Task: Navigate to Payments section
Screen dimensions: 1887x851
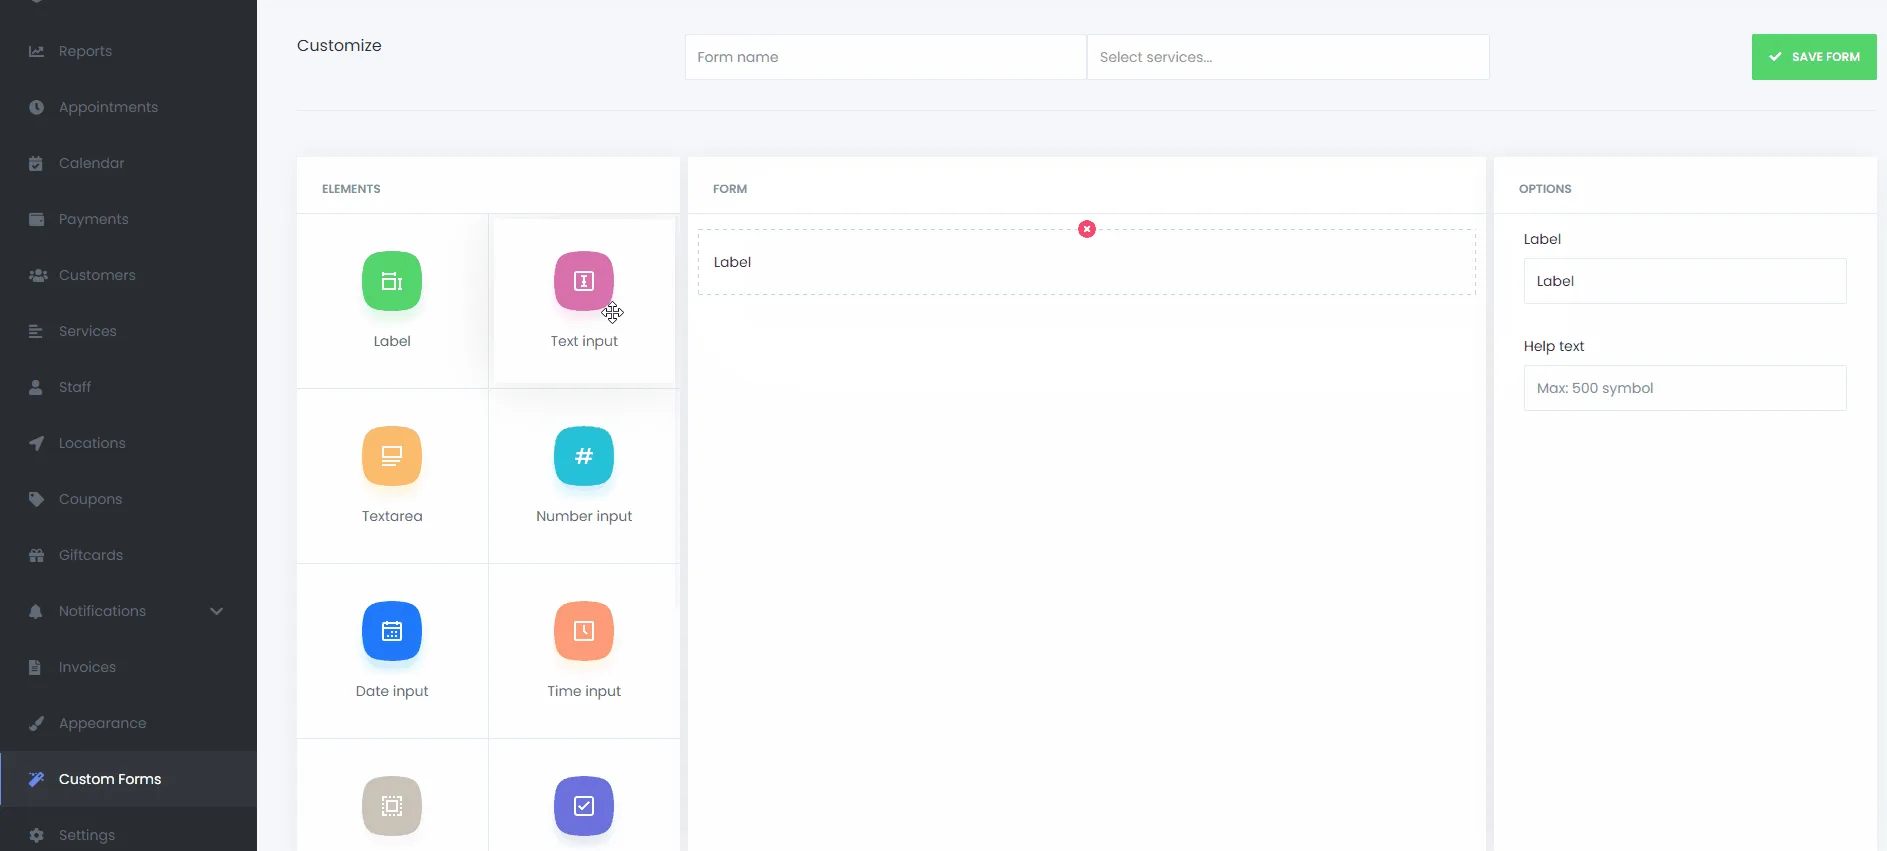Action: (94, 219)
